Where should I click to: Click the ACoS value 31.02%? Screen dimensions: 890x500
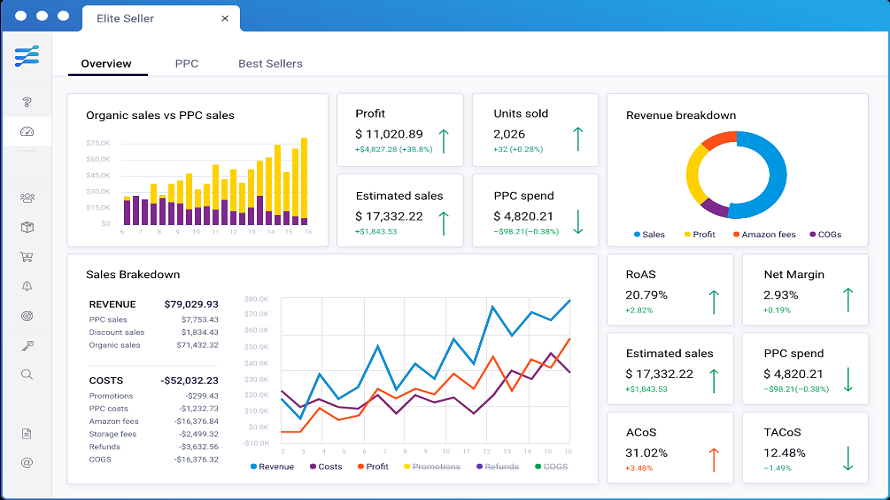click(646, 453)
